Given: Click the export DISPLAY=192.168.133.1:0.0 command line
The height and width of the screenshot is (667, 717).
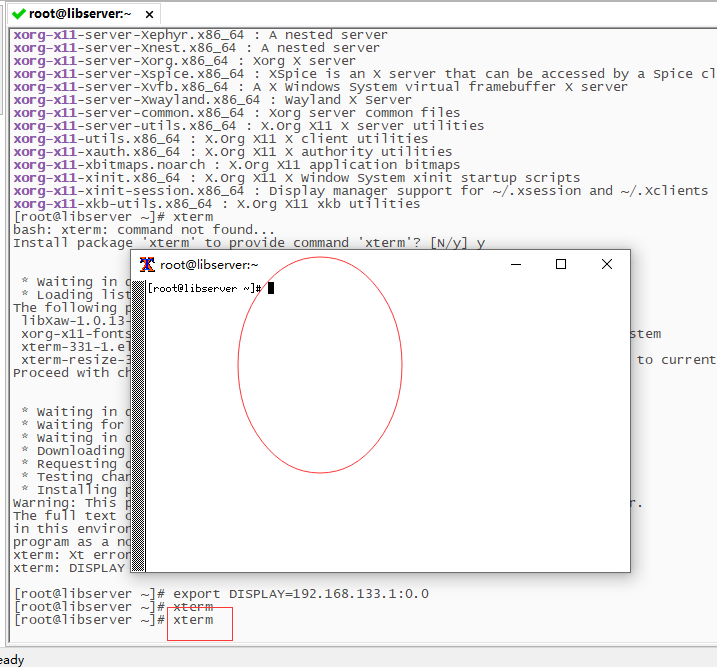Looking at the screenshot, I should 300,593.
